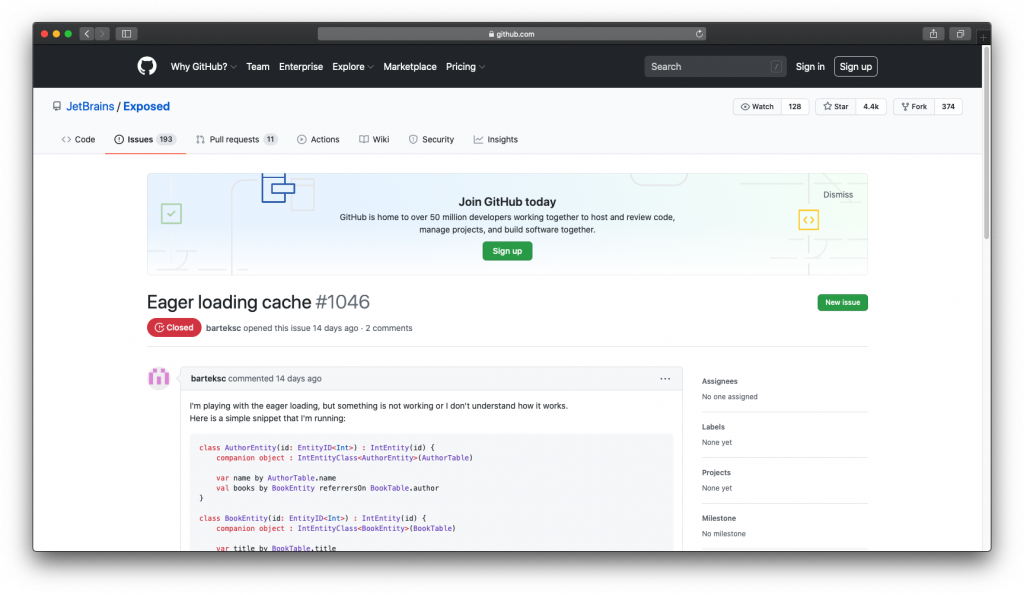Click the repository book icon
This screenshot has width=1024, height=595.
[57, 106]
